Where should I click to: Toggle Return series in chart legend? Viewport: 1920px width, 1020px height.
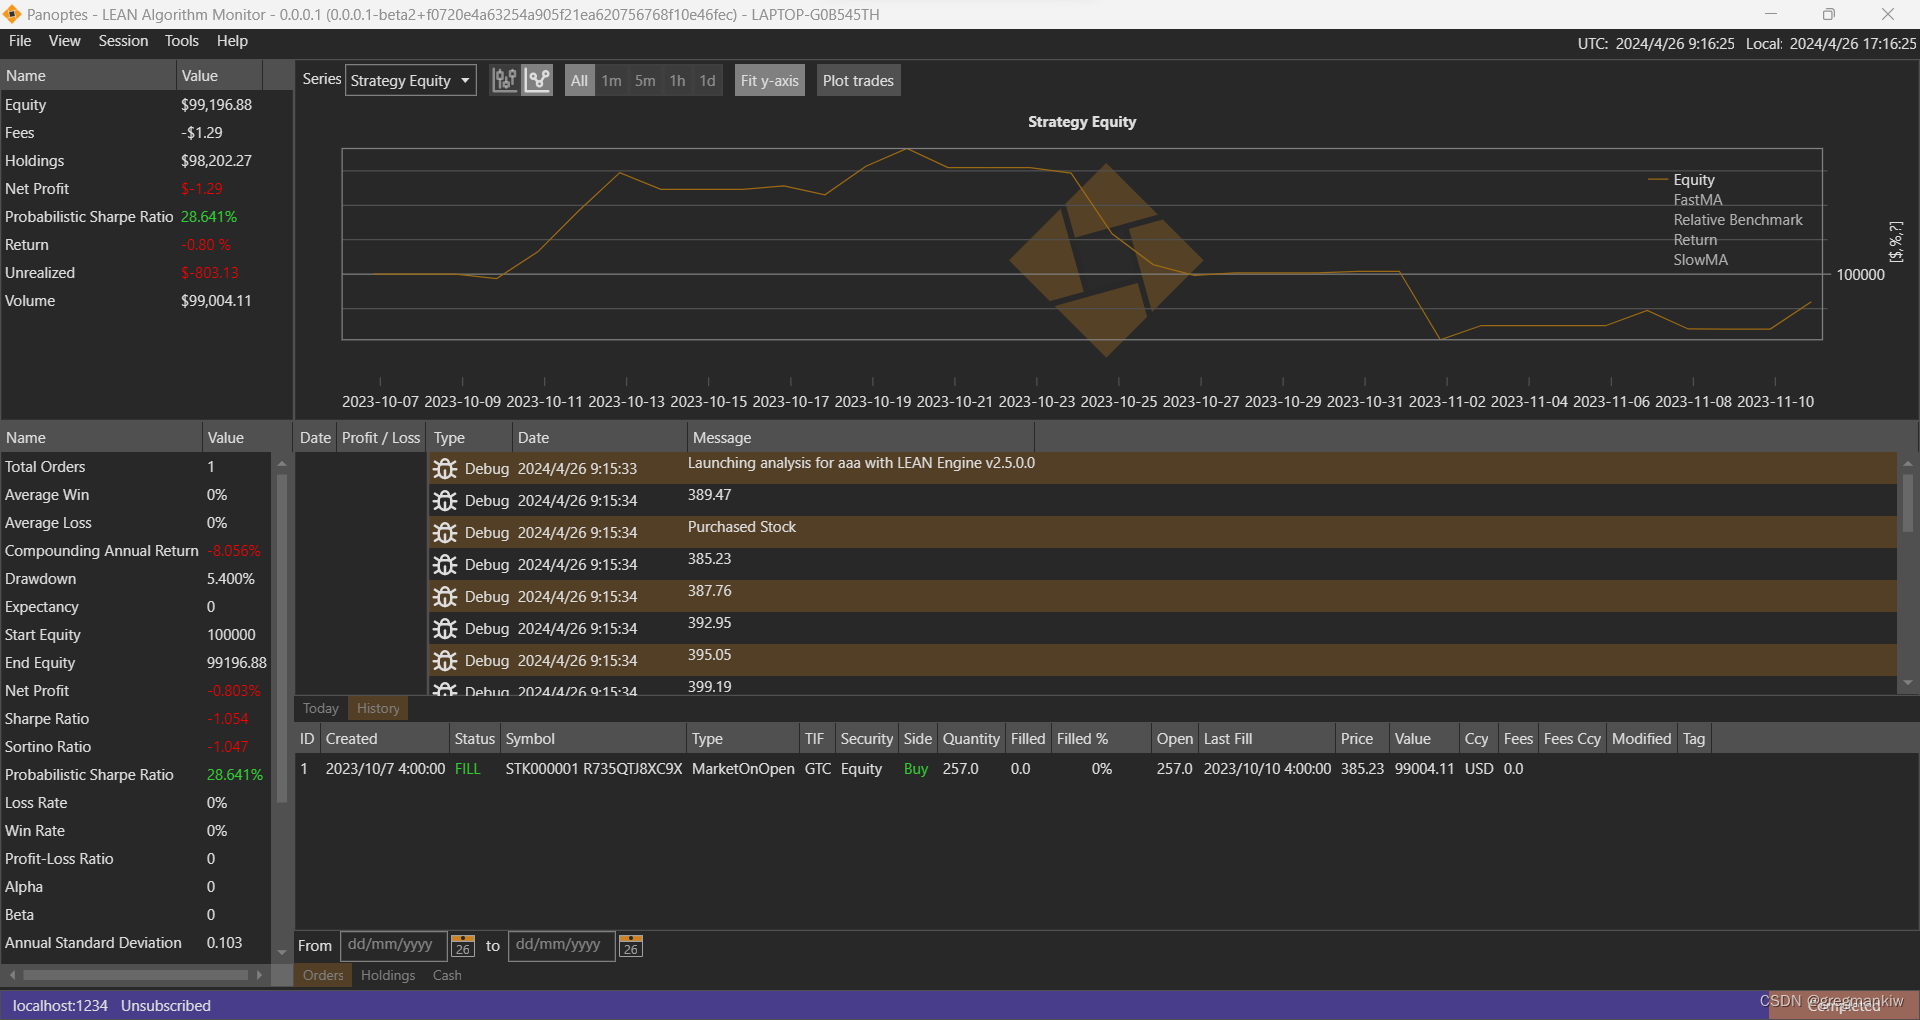click(1695, 240)
